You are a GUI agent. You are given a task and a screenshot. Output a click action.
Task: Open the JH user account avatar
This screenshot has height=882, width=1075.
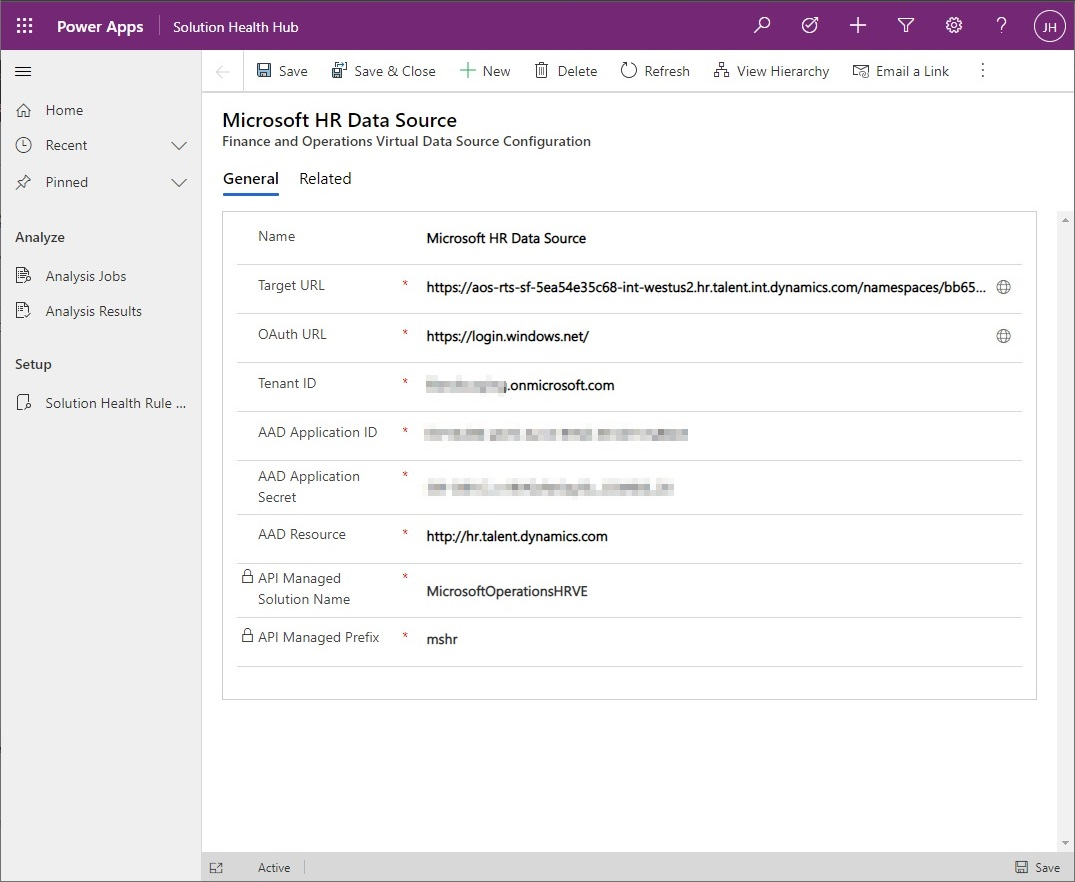coord(1049,27)
